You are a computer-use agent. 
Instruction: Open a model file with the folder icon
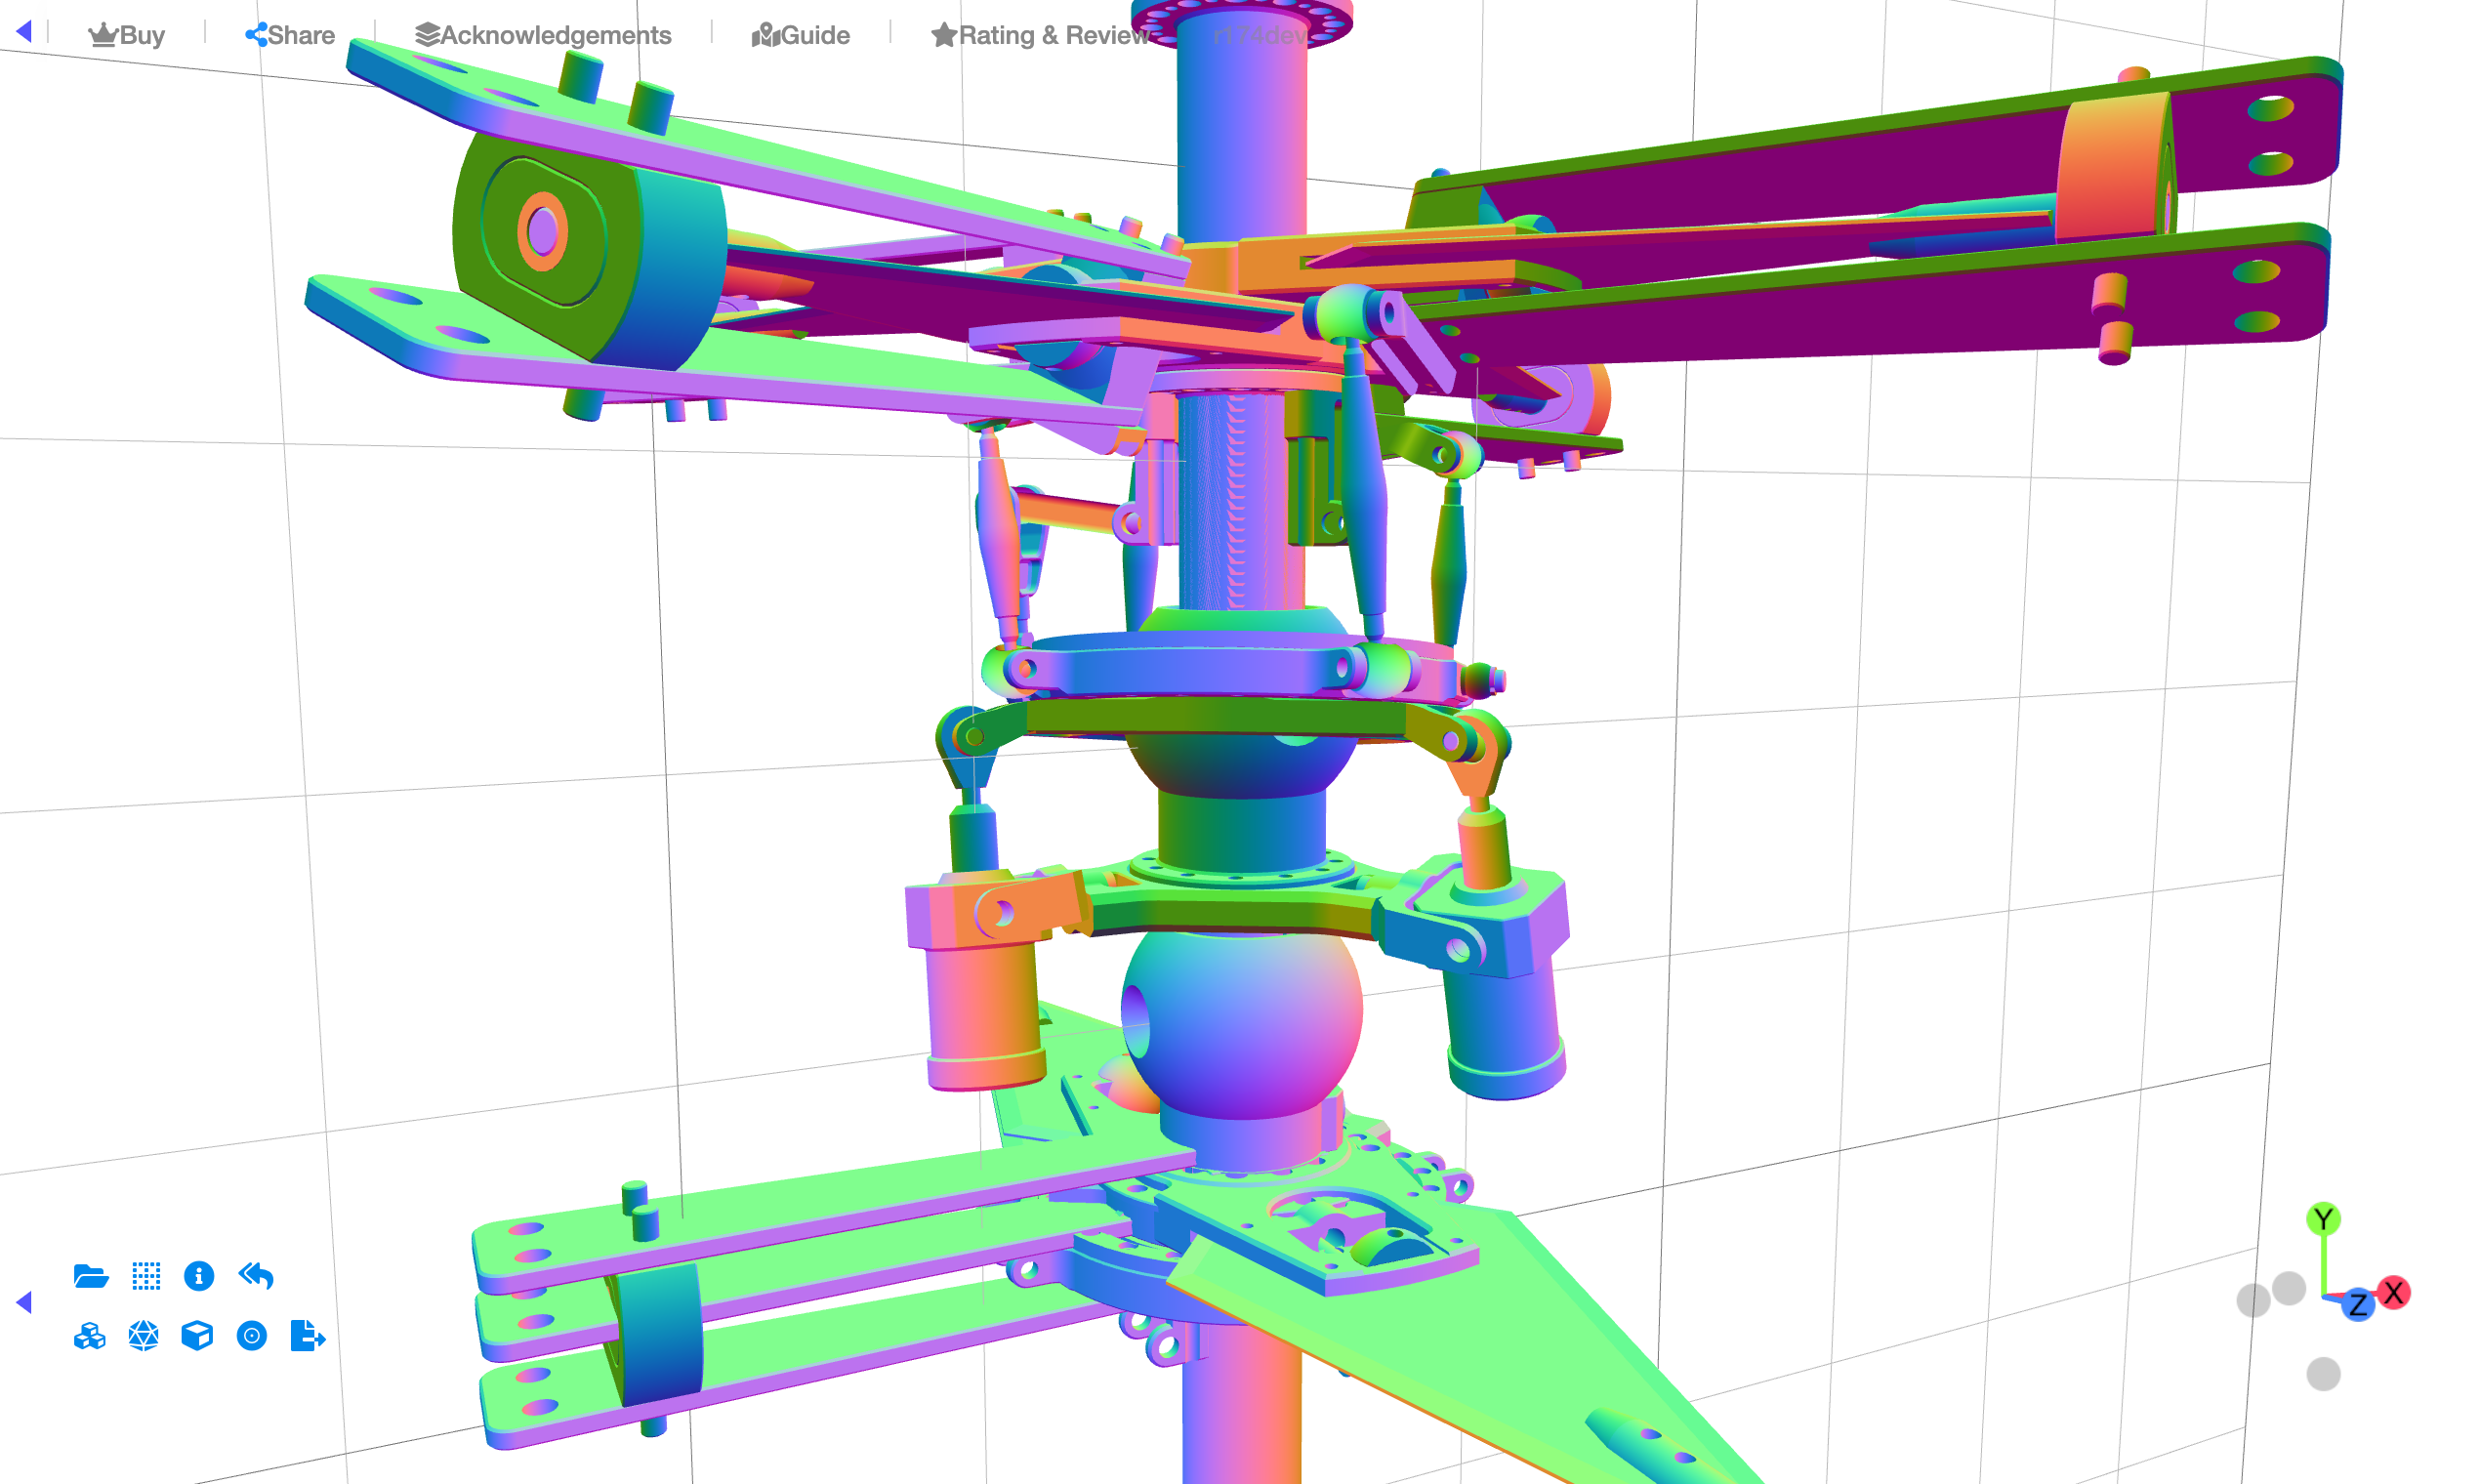pyautogui.click(x=90, y=1276)
